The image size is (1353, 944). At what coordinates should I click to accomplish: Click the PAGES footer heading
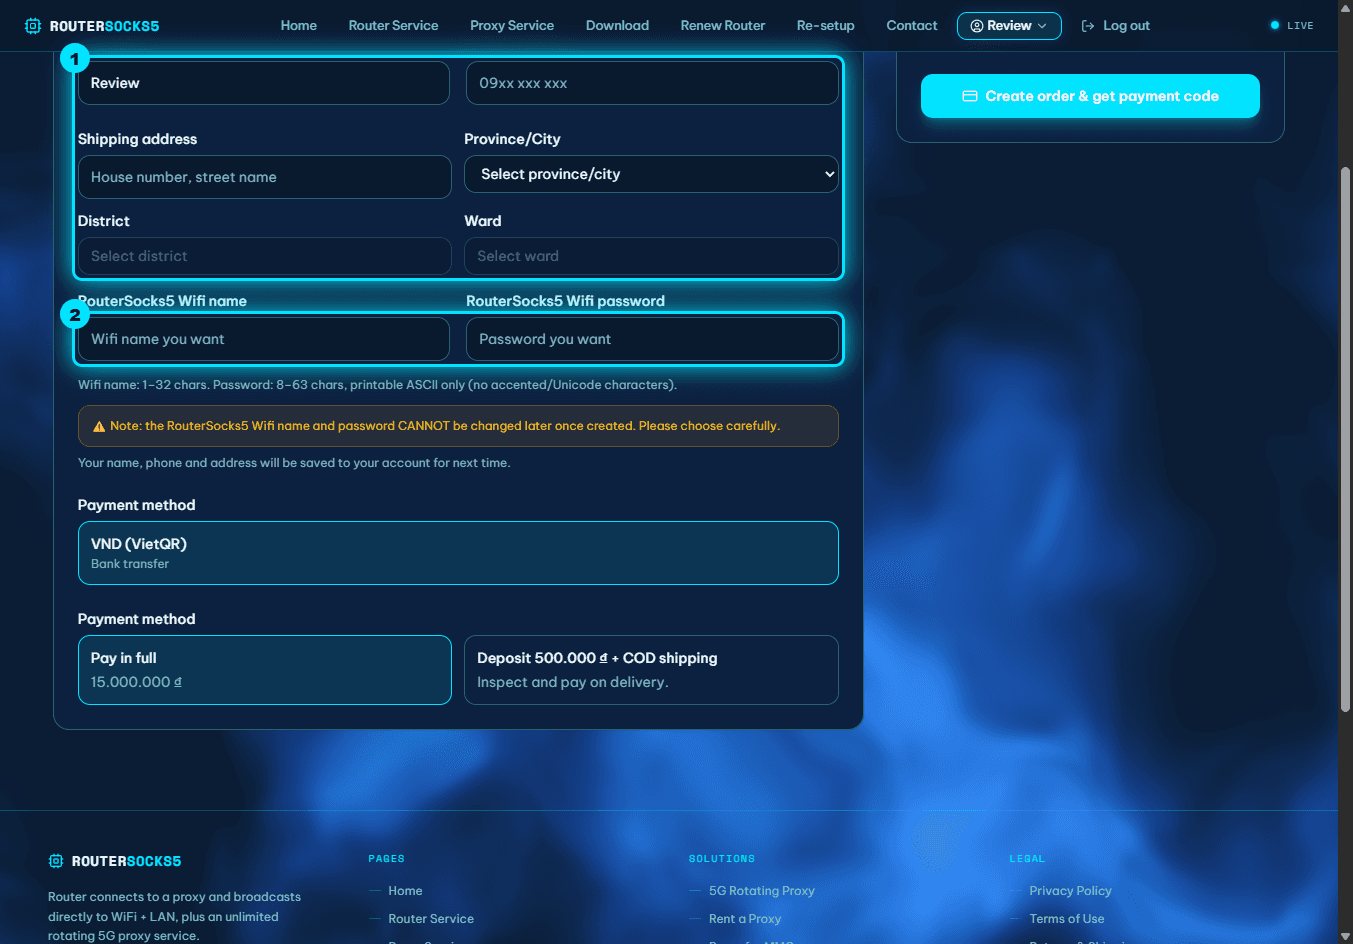[x=386, y=859]
